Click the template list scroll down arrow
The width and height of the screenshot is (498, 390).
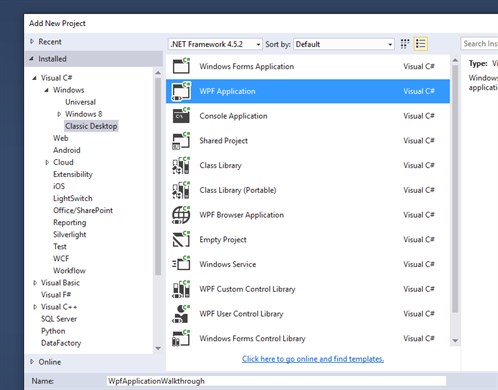[x=455, y=341]
